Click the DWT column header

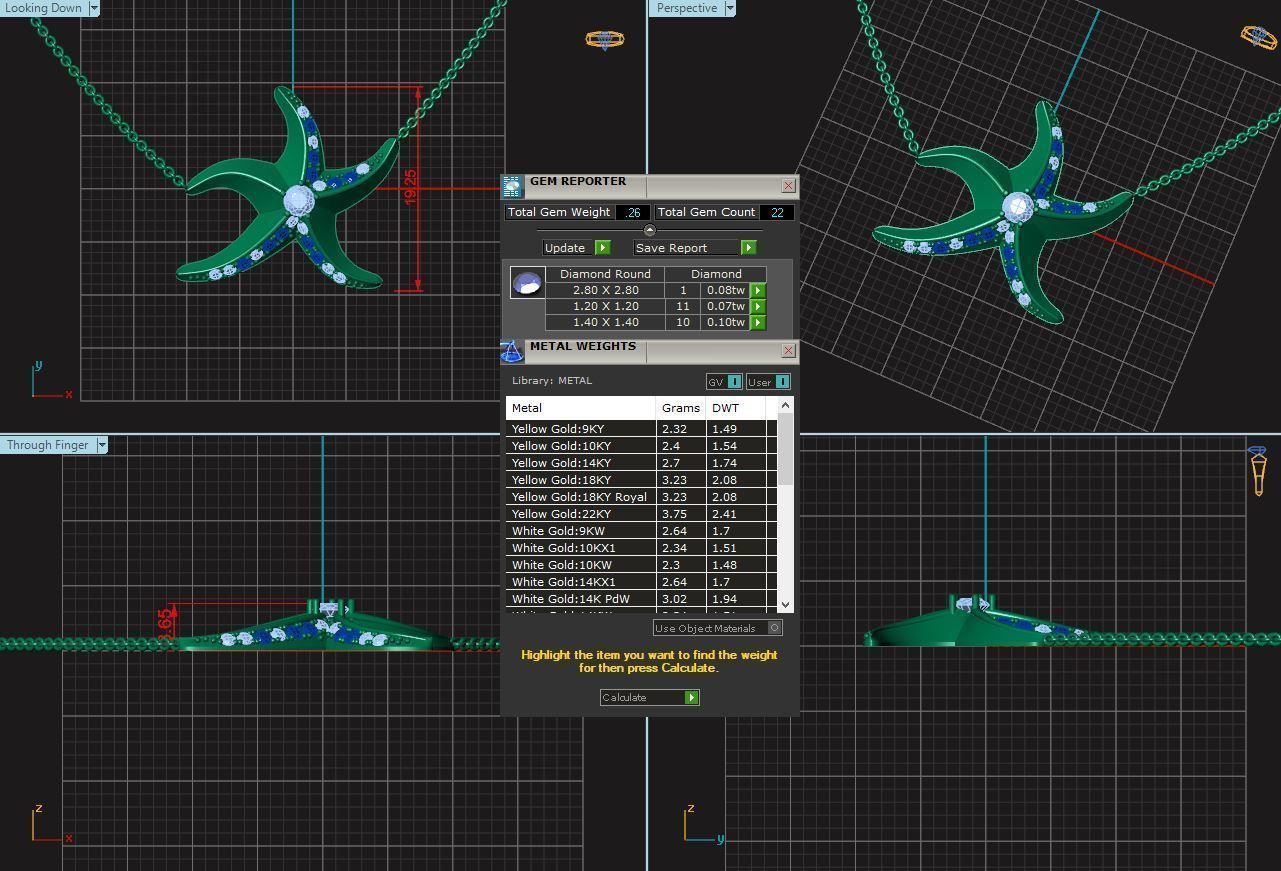[x=735, y=408]
